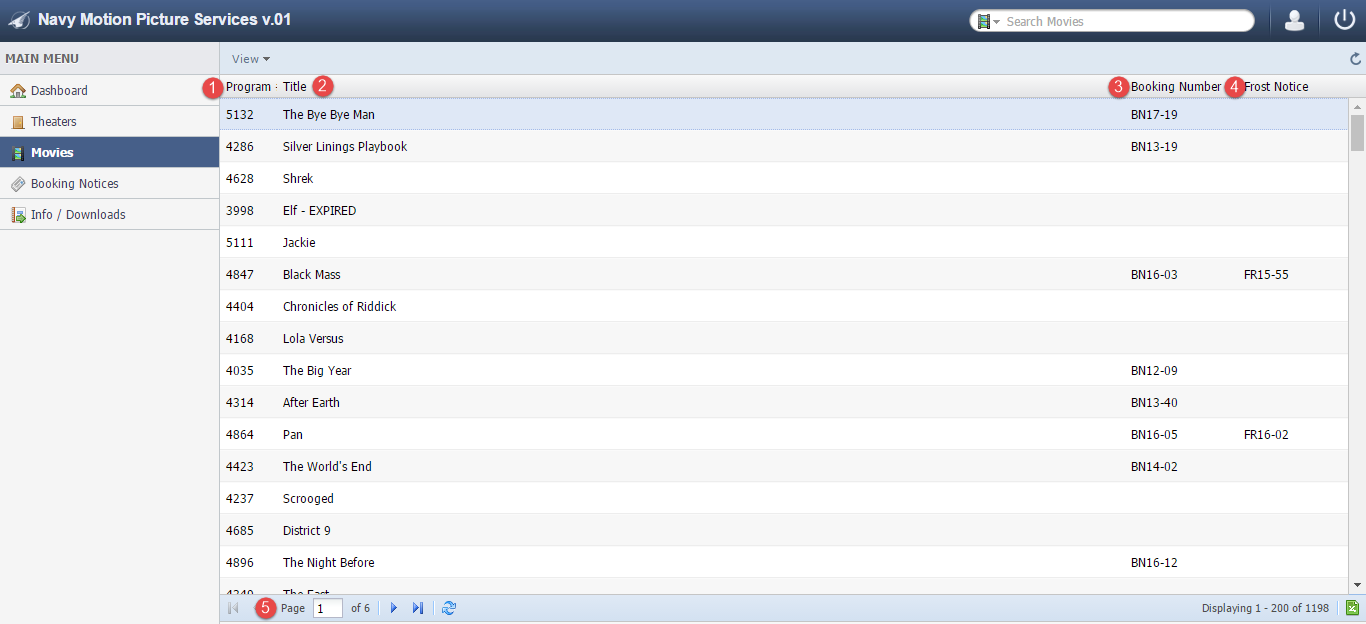Image resolution: width=1366 pixels, height=624 pixels.
Task: Export list using the green spreadsheet icon
Action: (x=1352, y=608)
